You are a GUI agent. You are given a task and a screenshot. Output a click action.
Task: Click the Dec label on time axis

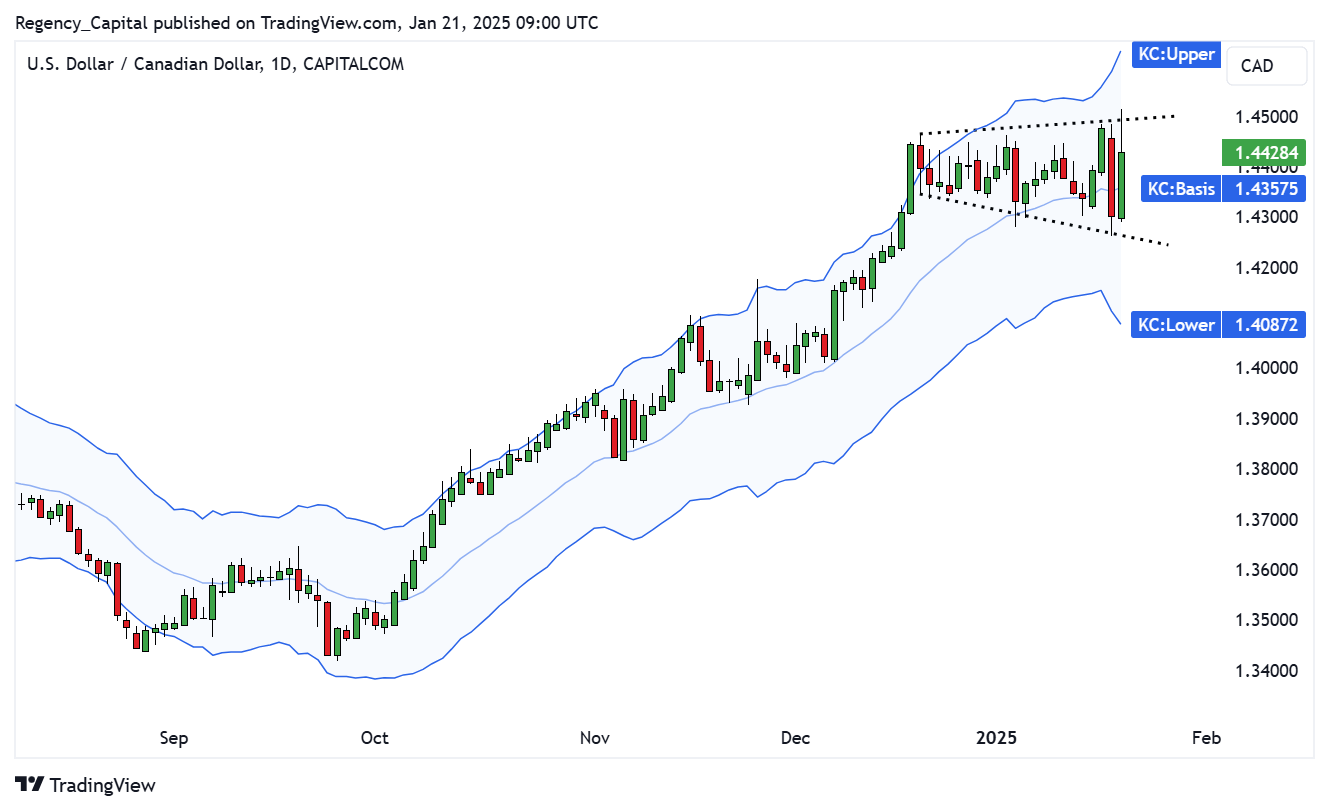pos(795,738)
